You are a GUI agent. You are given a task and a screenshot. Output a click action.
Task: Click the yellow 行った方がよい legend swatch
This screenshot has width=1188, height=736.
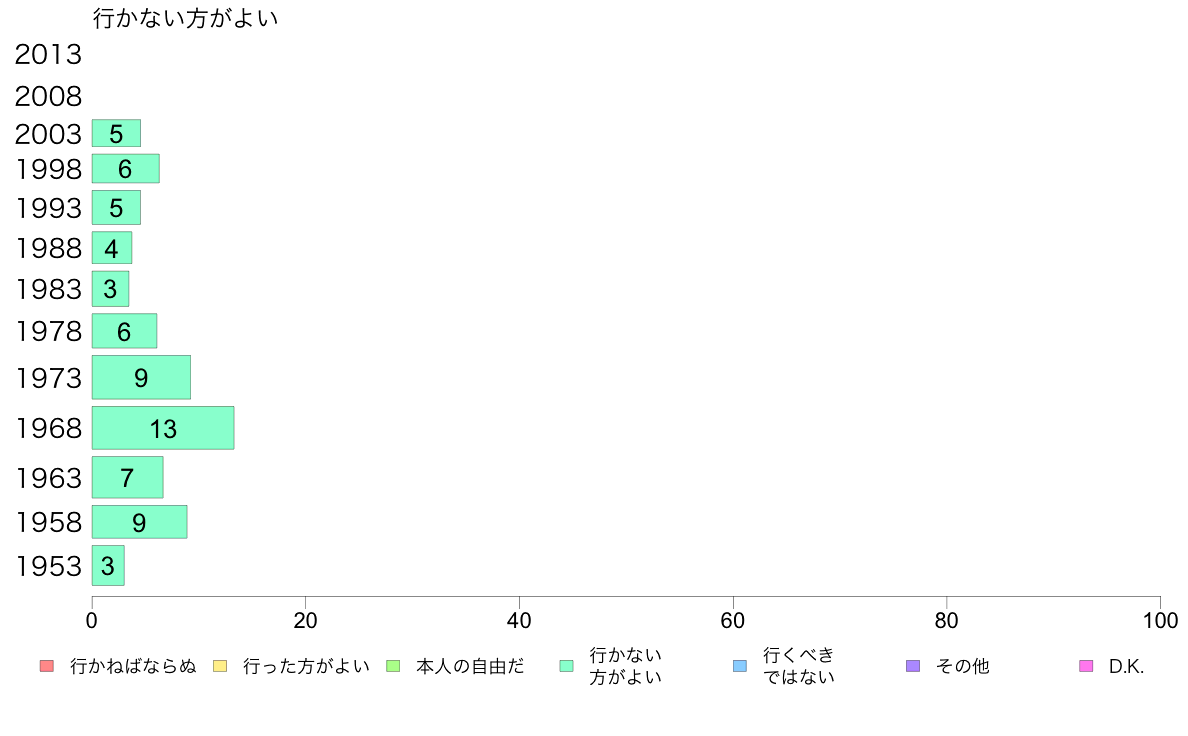220,666
